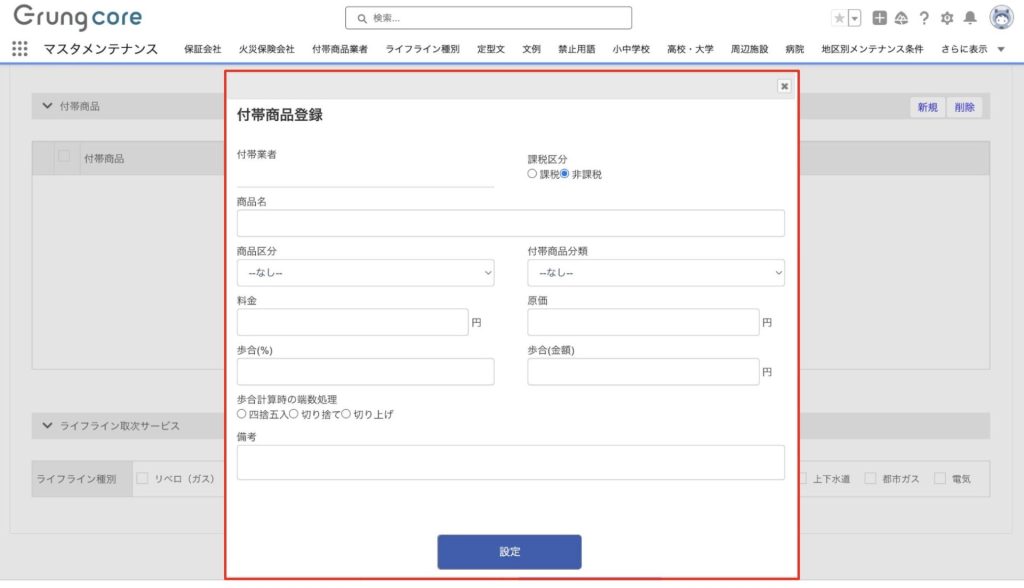
Task: Open the Trailhead guidance icon
Action: 901,18
